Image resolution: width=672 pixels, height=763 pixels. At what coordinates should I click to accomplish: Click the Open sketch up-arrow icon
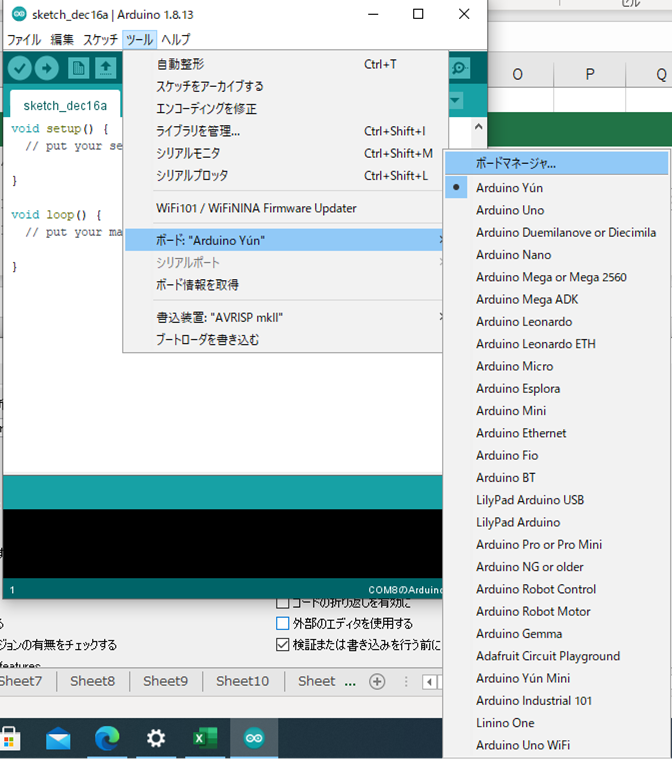(105, 68)
